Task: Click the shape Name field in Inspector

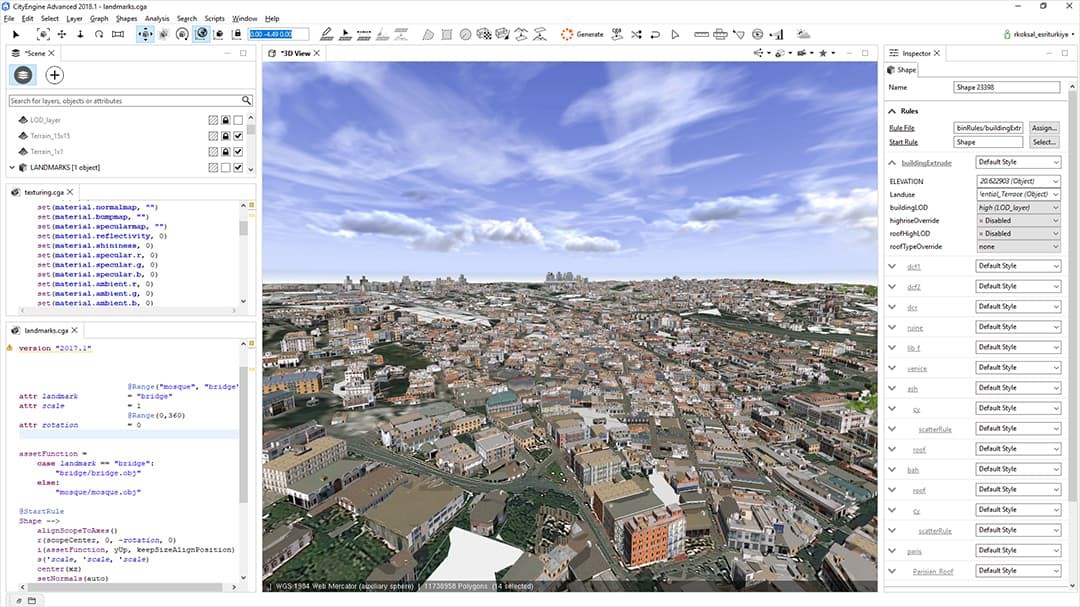Action: click(1007, 88)
